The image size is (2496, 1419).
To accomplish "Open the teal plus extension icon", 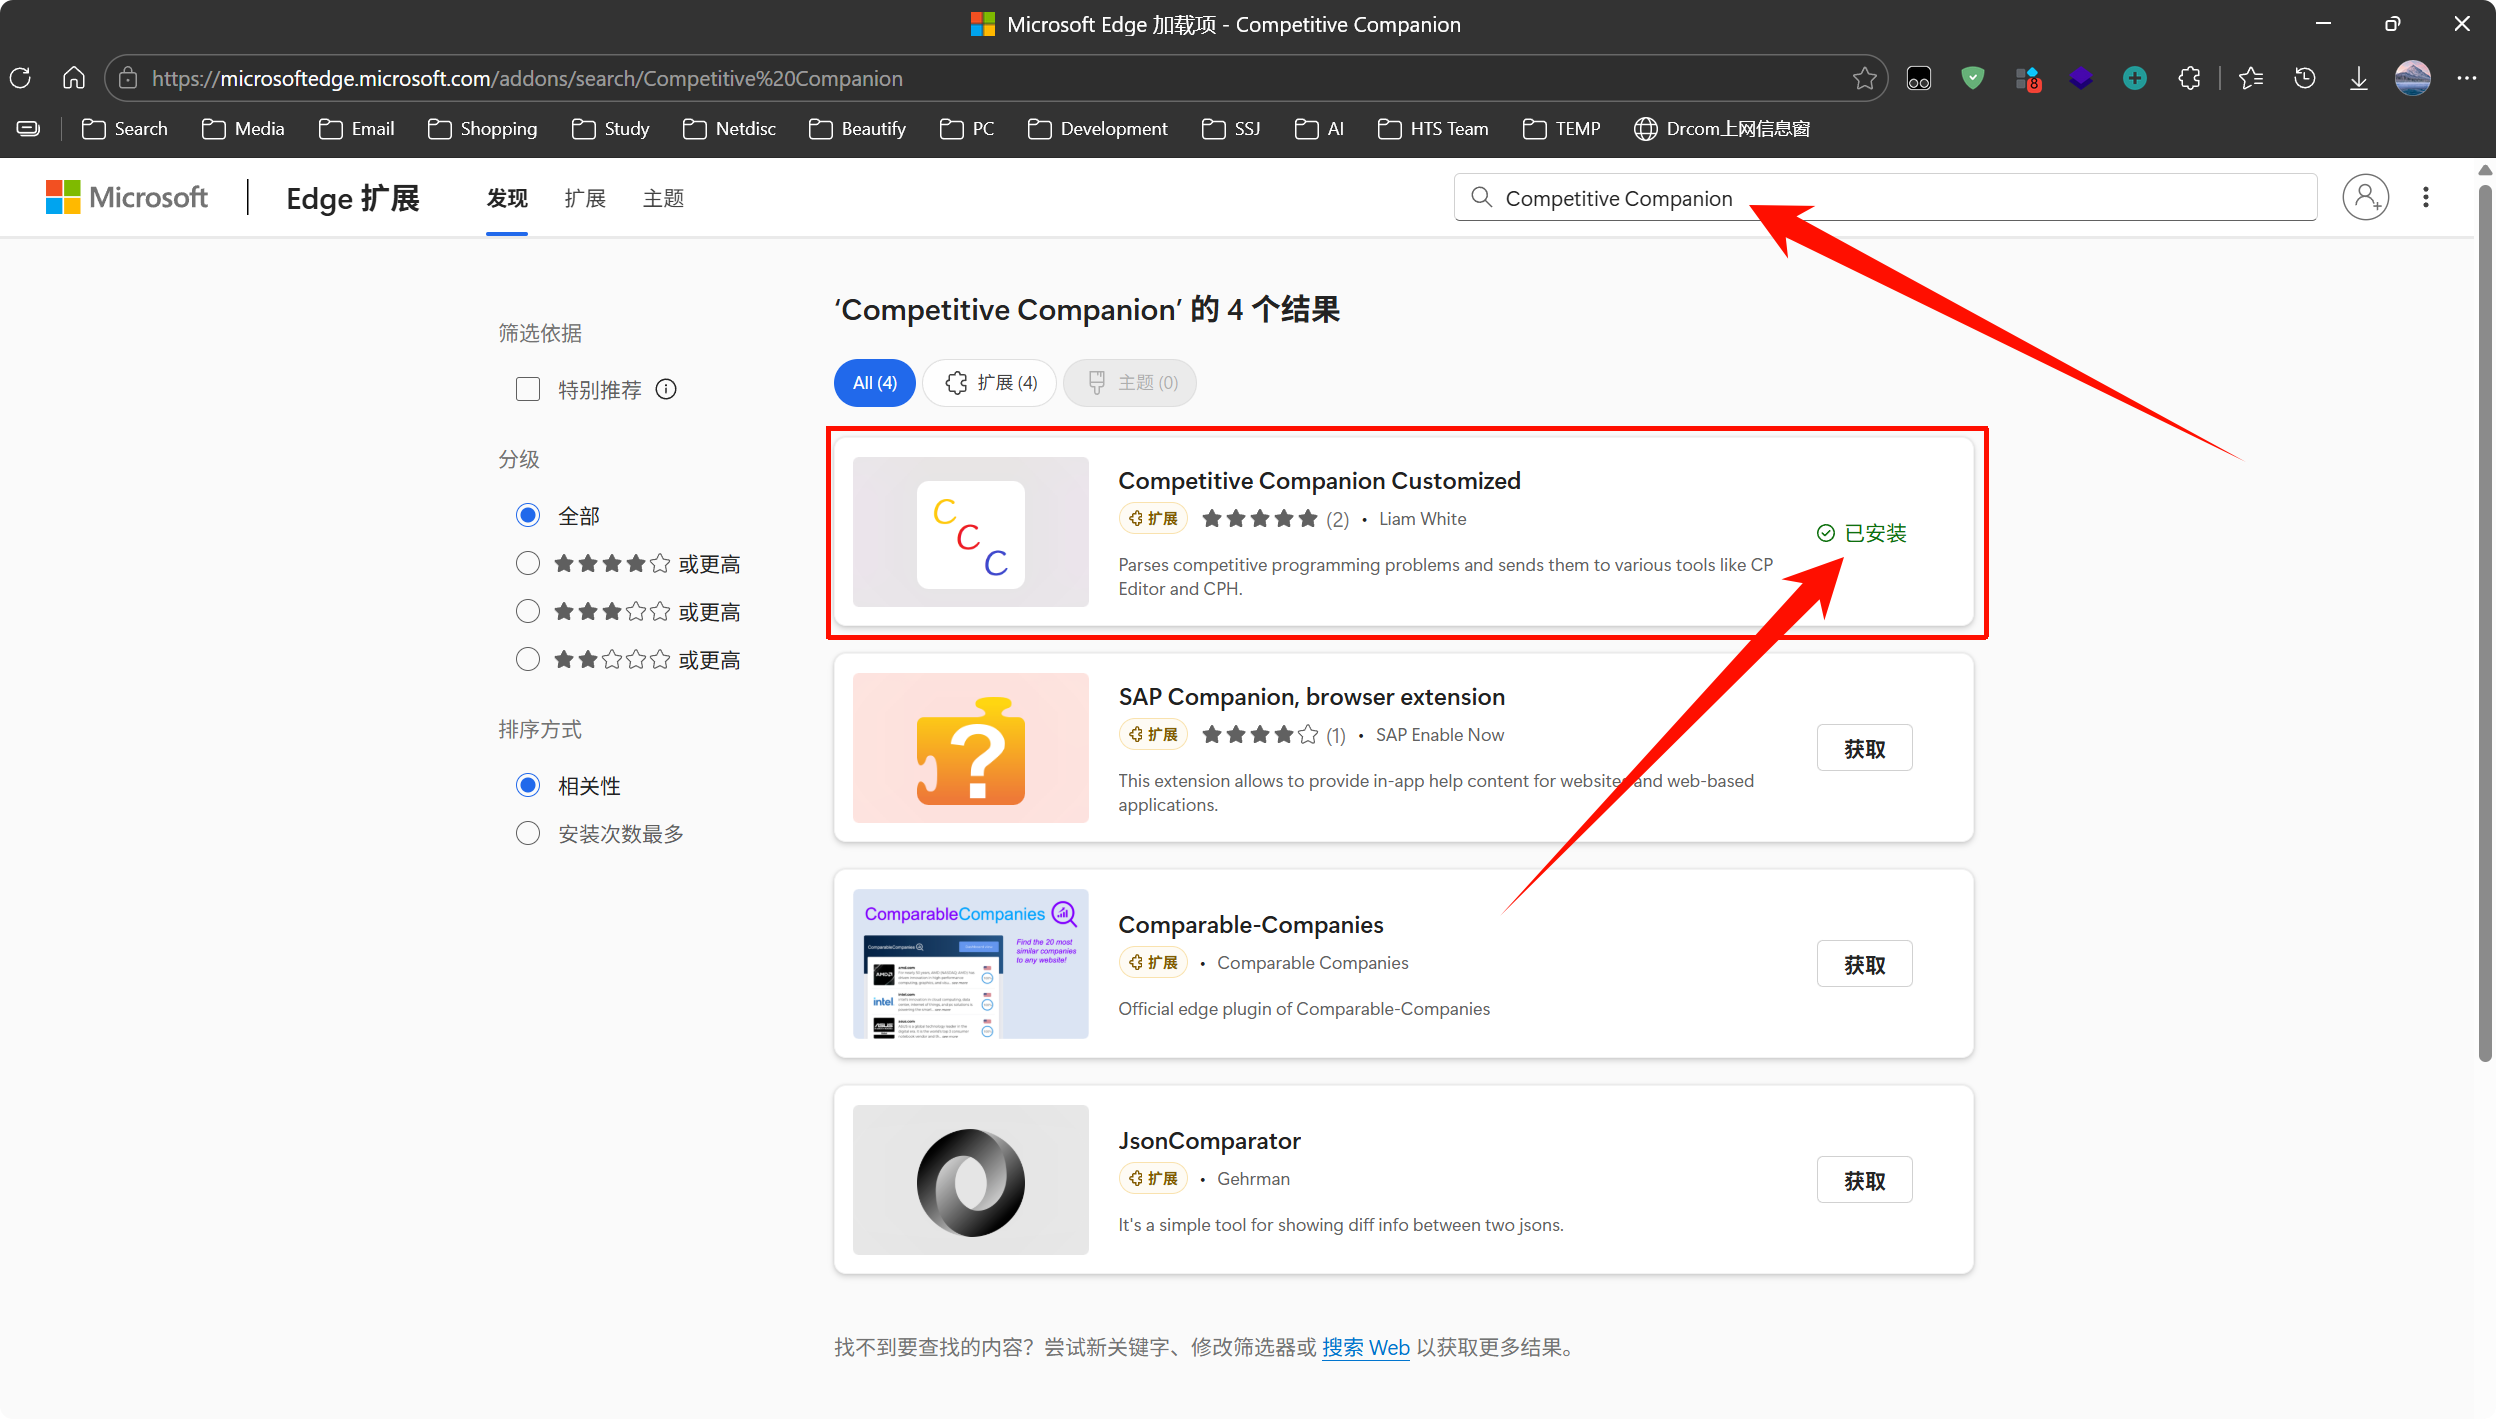I will [2134, 78].
